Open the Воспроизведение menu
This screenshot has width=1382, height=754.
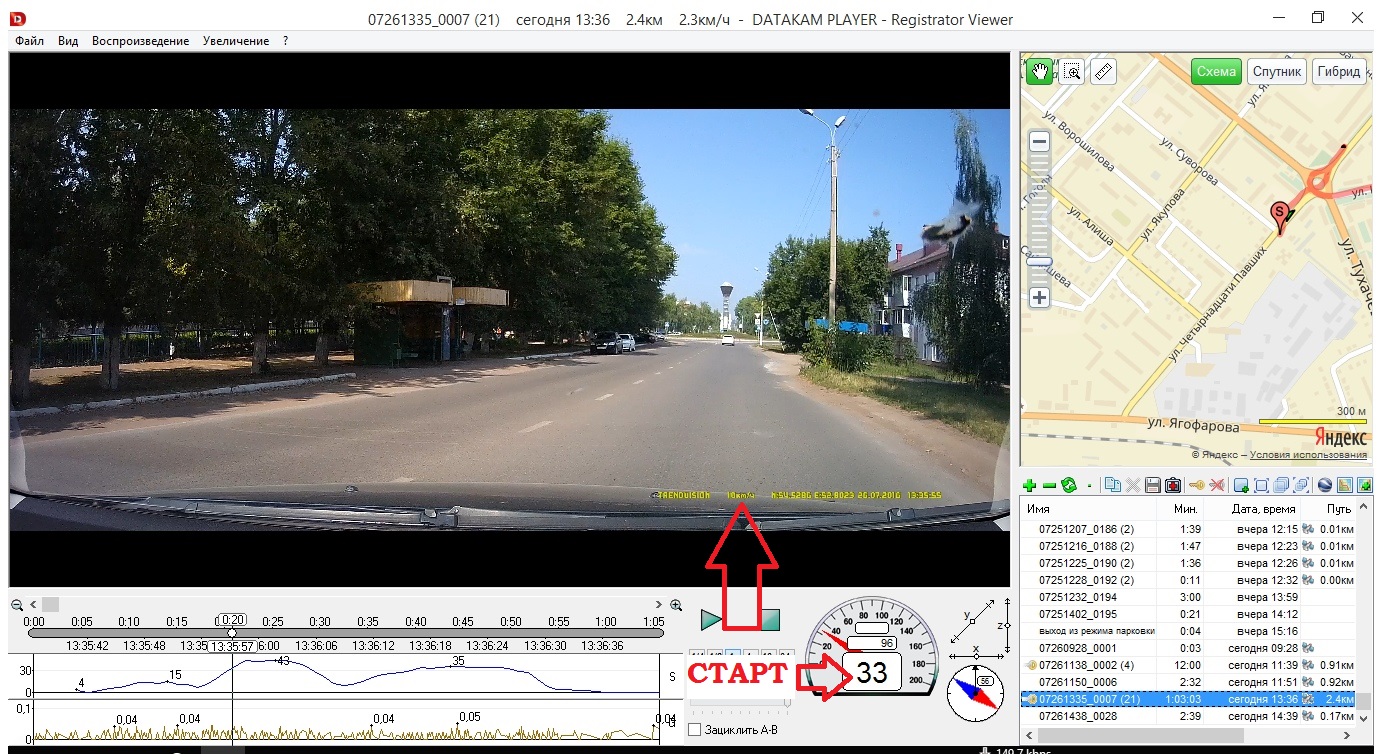(140, 41)
